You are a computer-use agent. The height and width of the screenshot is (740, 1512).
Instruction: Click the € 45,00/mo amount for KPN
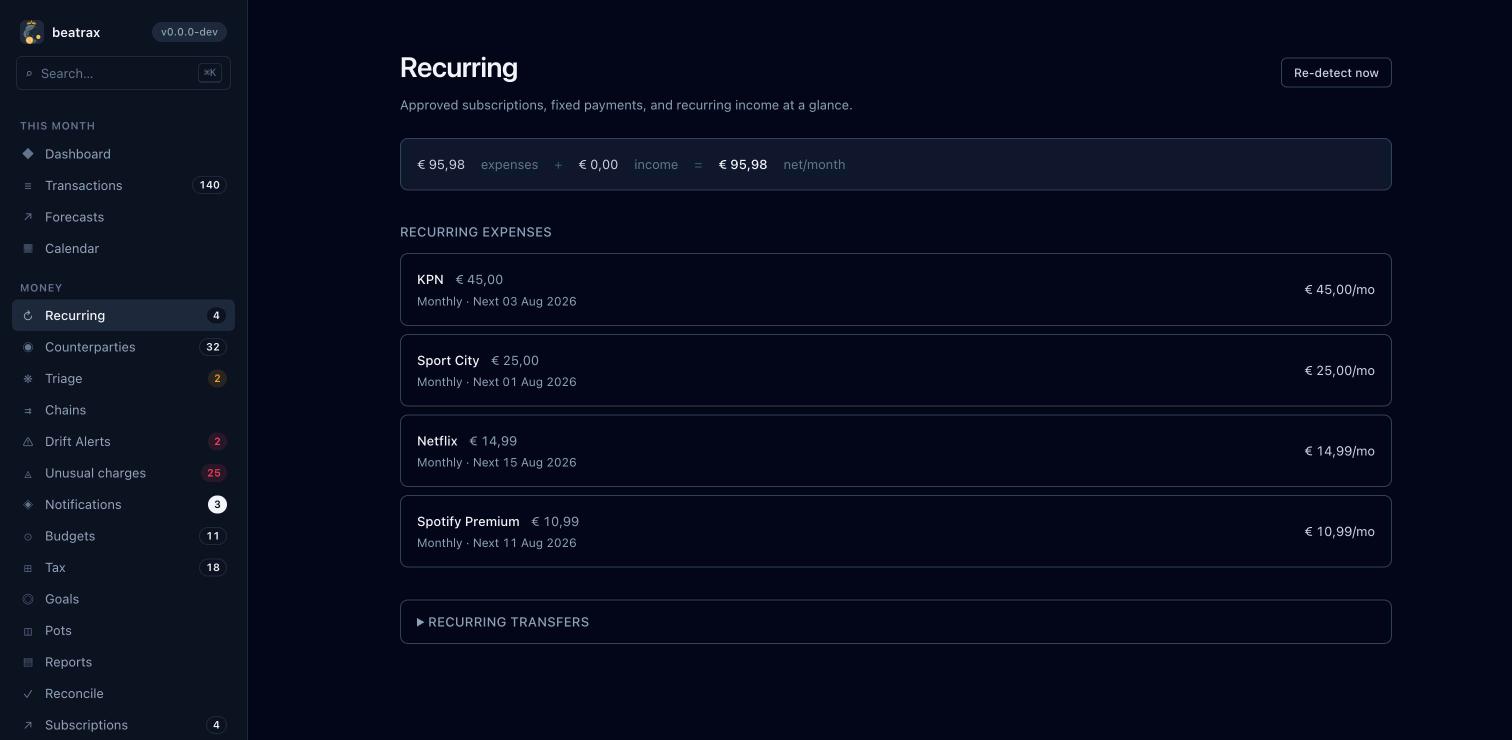1339,289
